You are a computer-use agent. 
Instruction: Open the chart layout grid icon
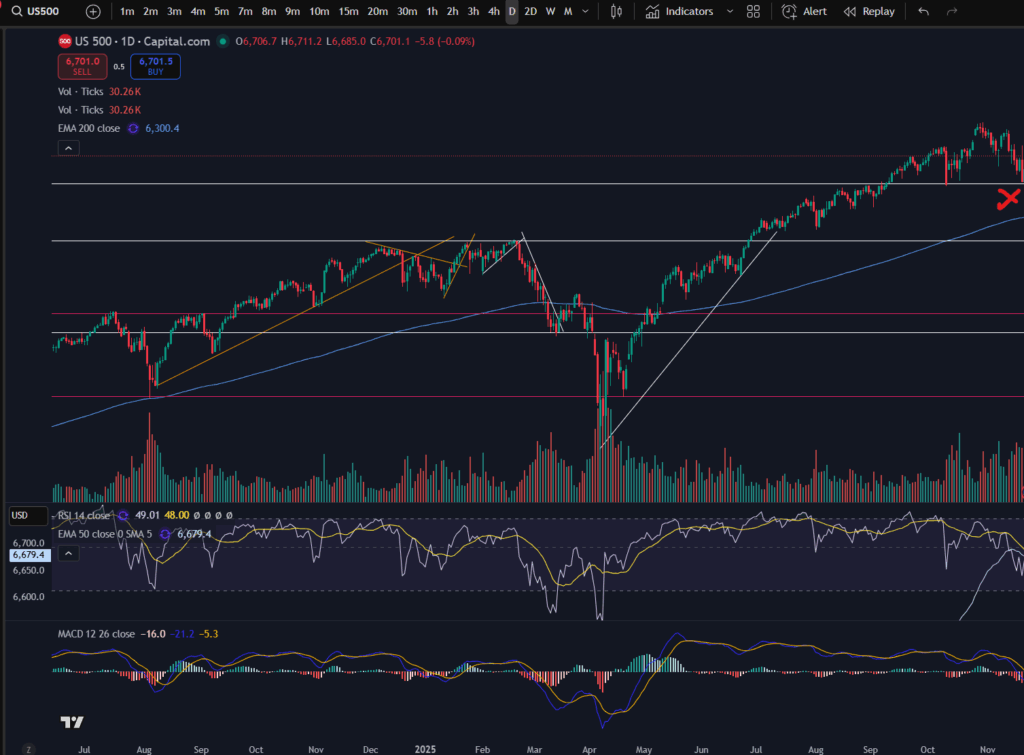pos(753,11)
